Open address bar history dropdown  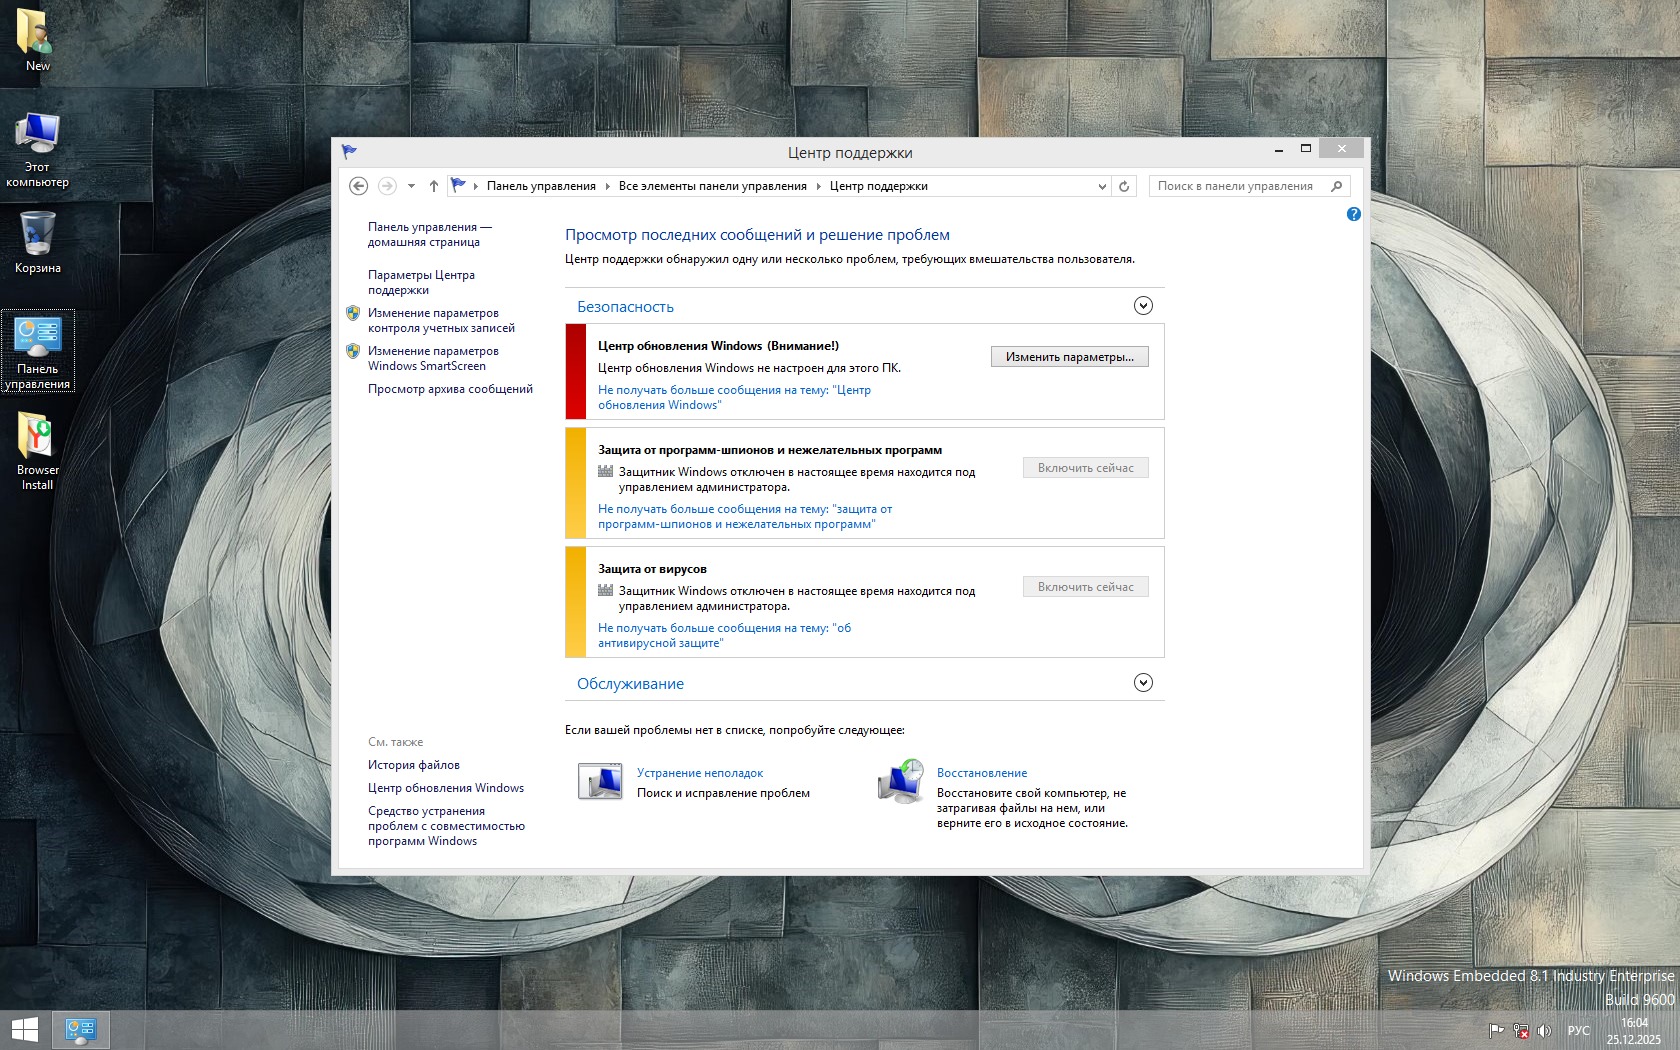click(x=1102, y=186)
